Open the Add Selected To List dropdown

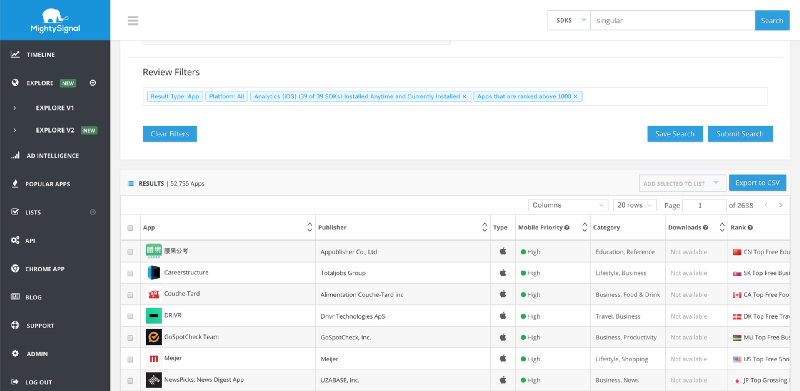683,183
